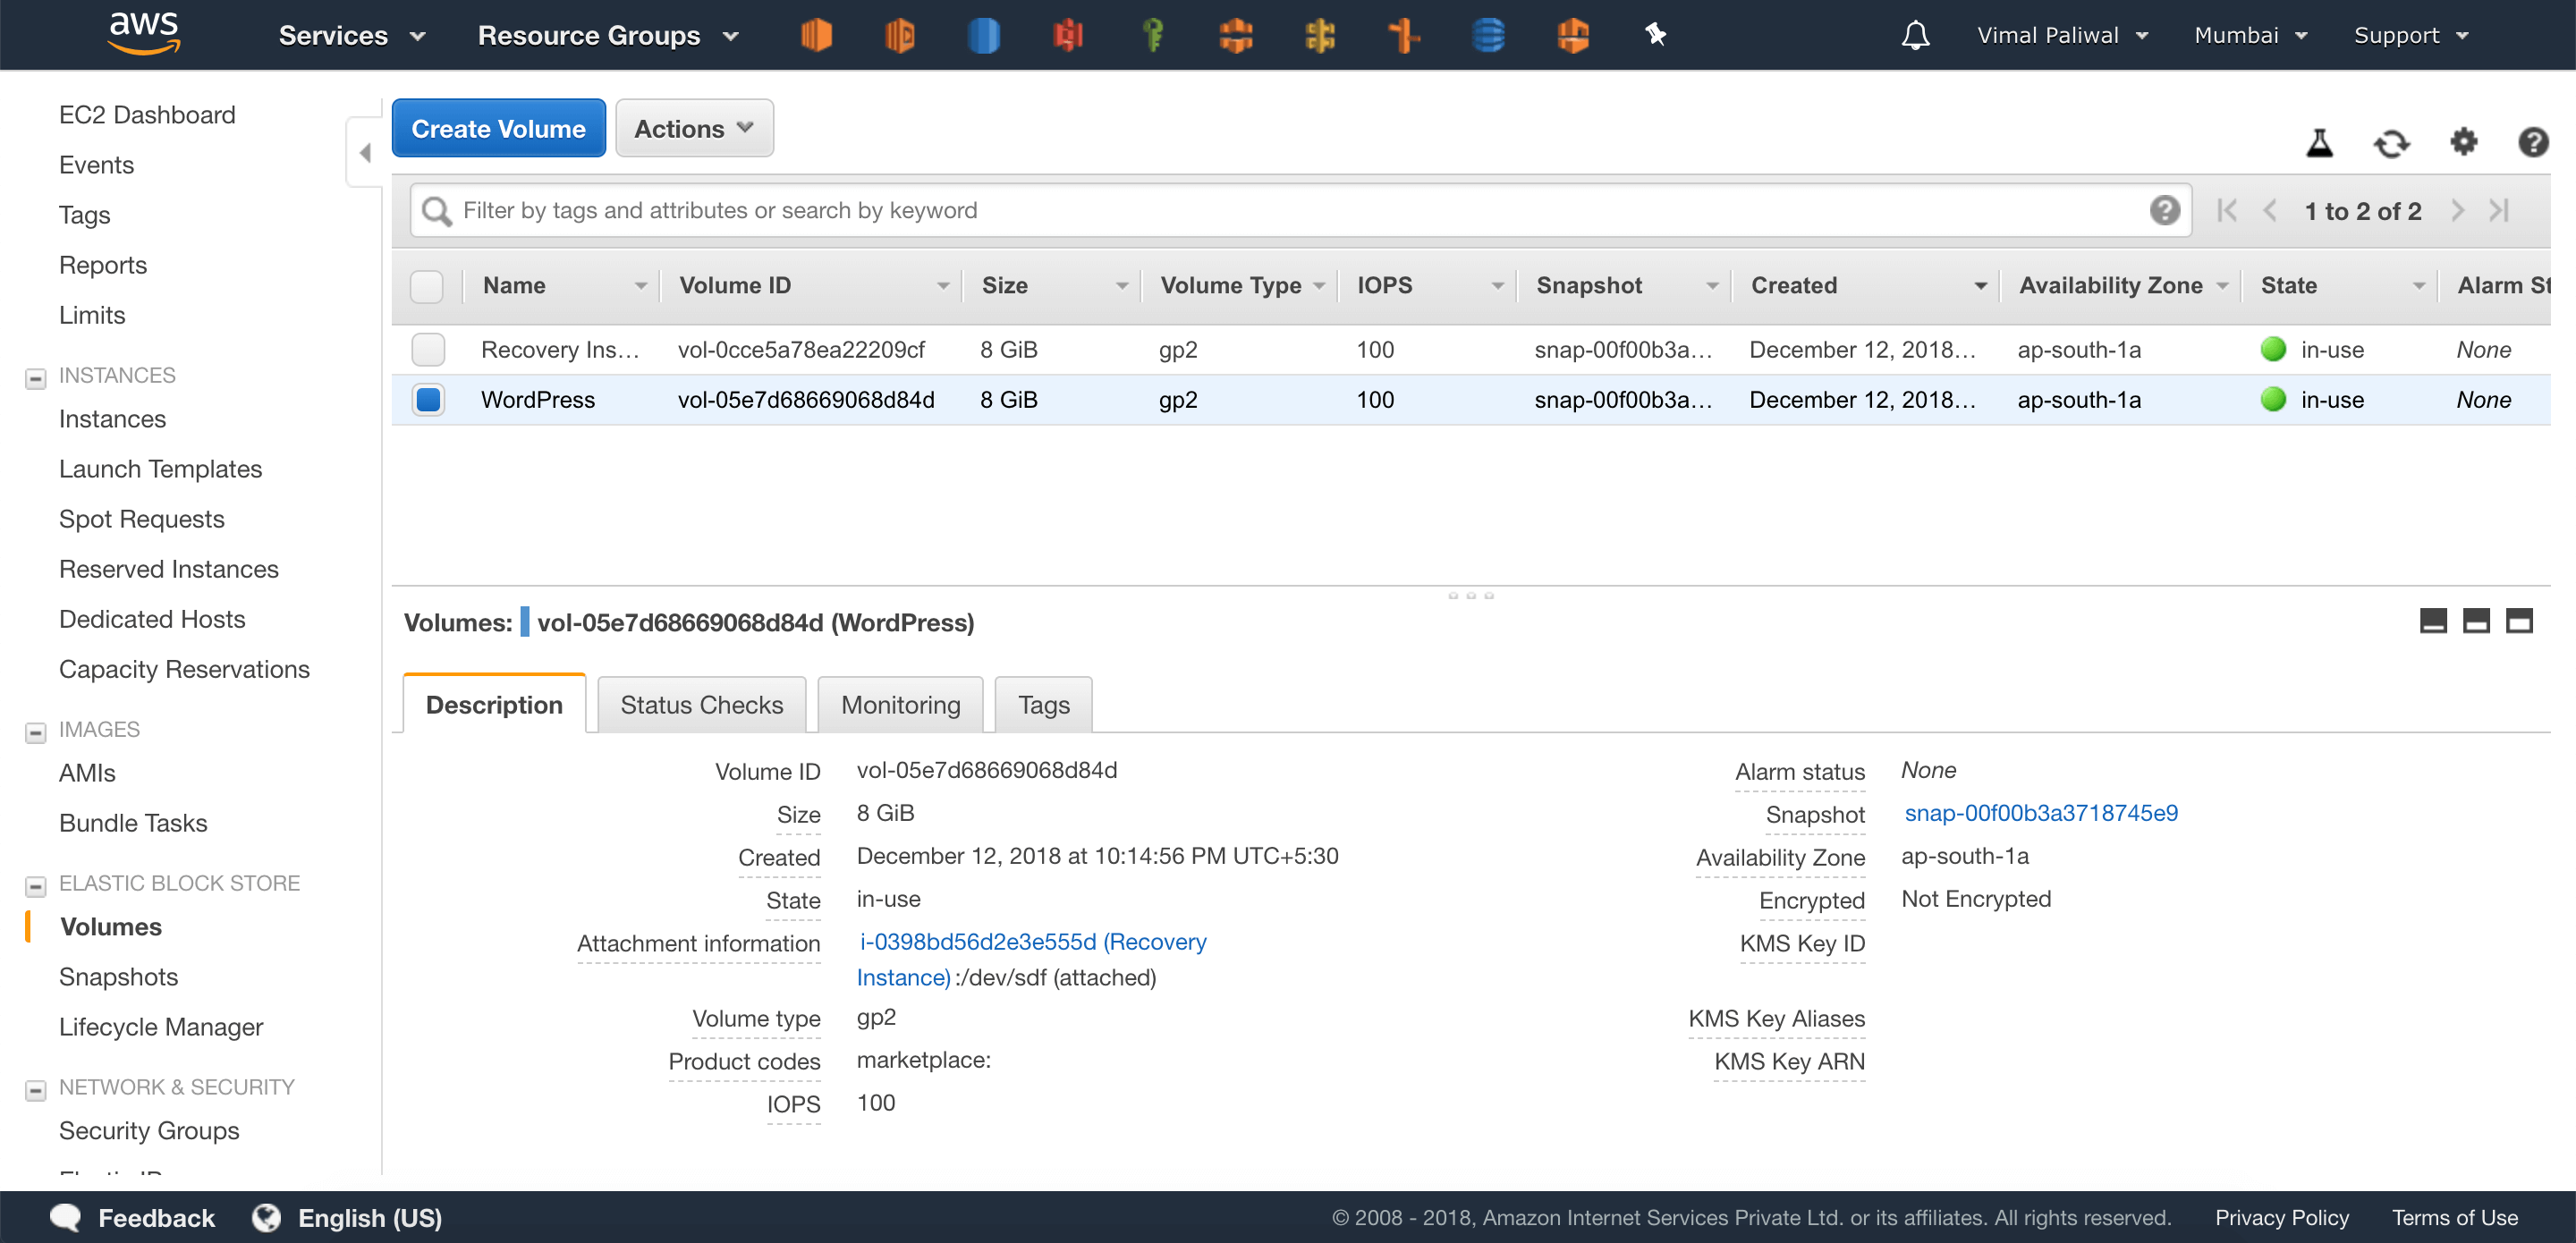
Task: Open the Actions dropdown
Action: point(694,128)
